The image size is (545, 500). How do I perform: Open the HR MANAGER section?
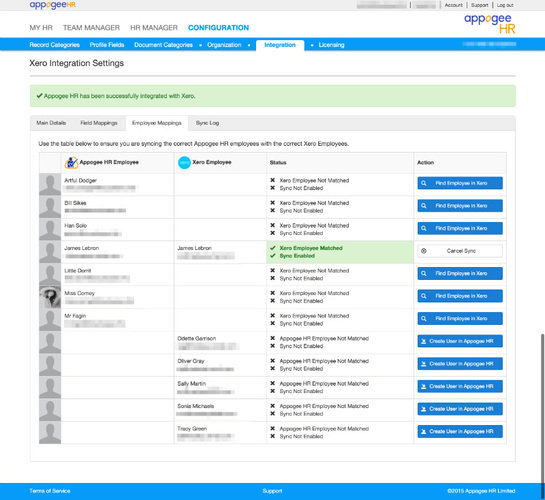154,28
